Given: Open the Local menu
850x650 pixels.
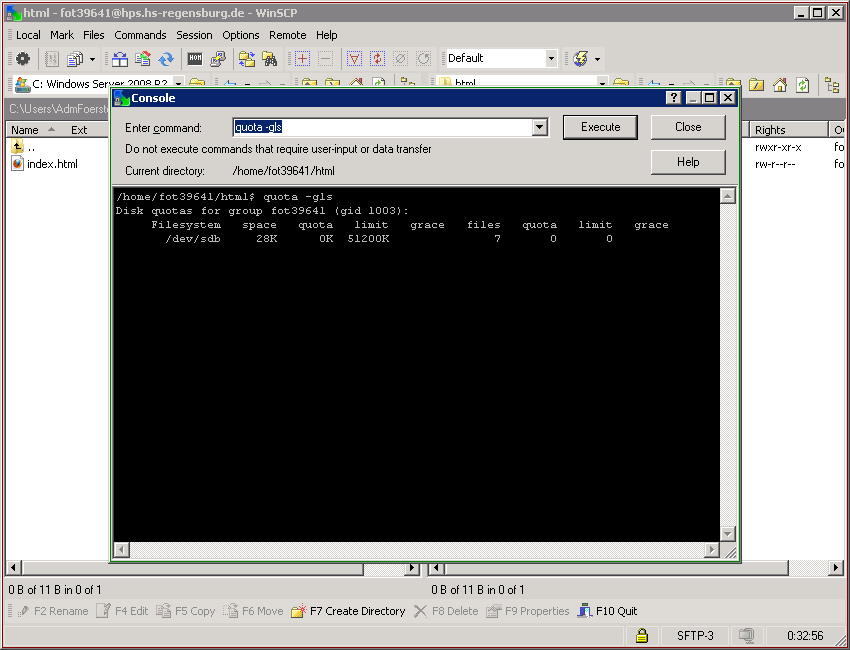Looking at the screenshot, I should point(28,35).
